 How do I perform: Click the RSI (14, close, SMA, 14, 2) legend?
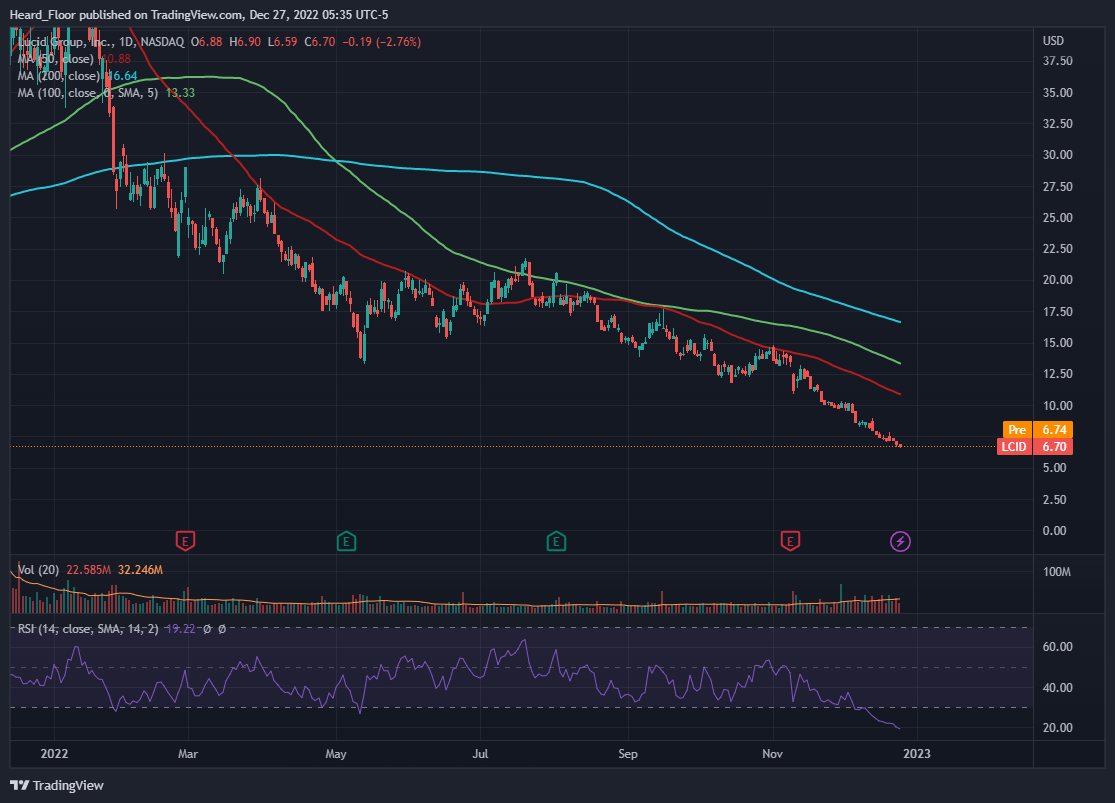click(x=88, y=629)
